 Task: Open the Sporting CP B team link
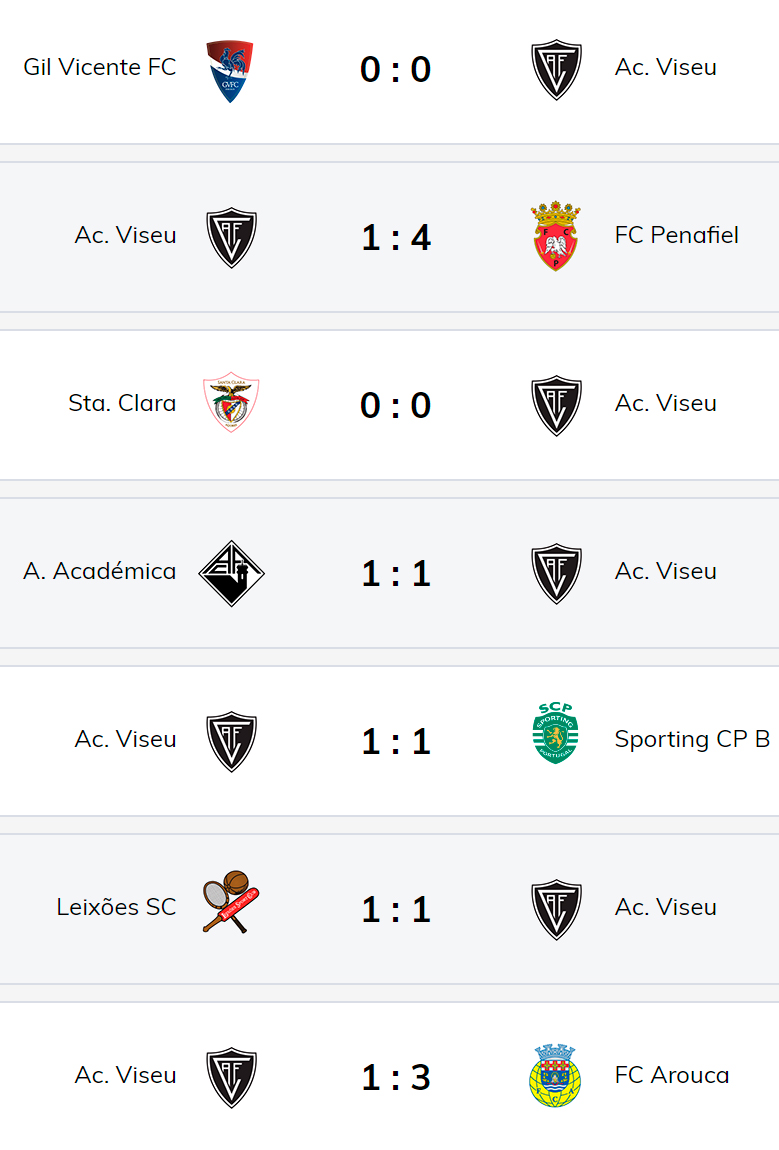pos(692,740)
